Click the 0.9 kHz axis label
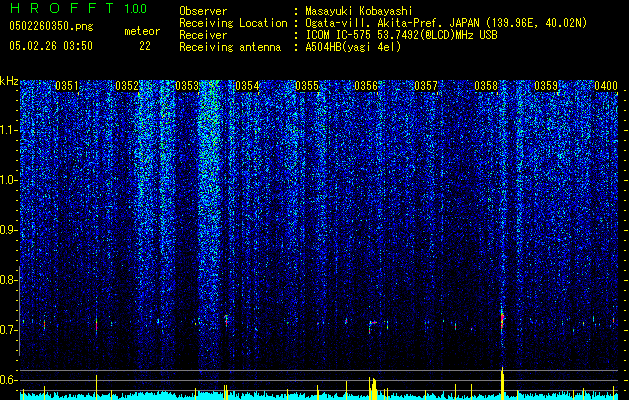Viewport: 629px width, 400px height. point(9,230)
